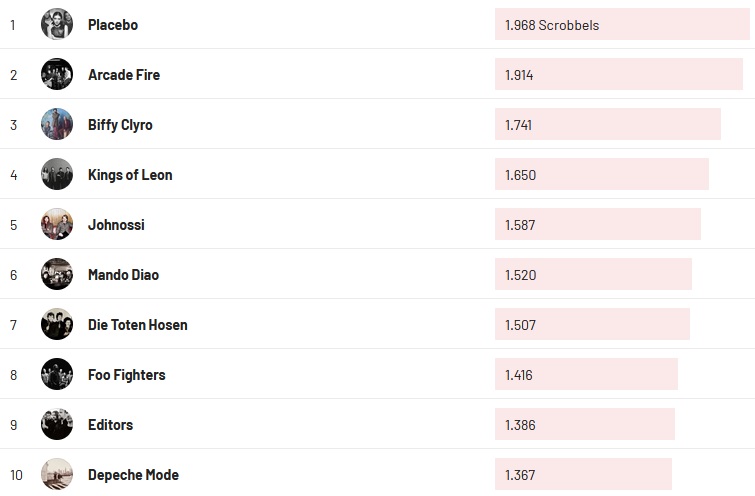Click the Editors artist name

tap(110, 424)
